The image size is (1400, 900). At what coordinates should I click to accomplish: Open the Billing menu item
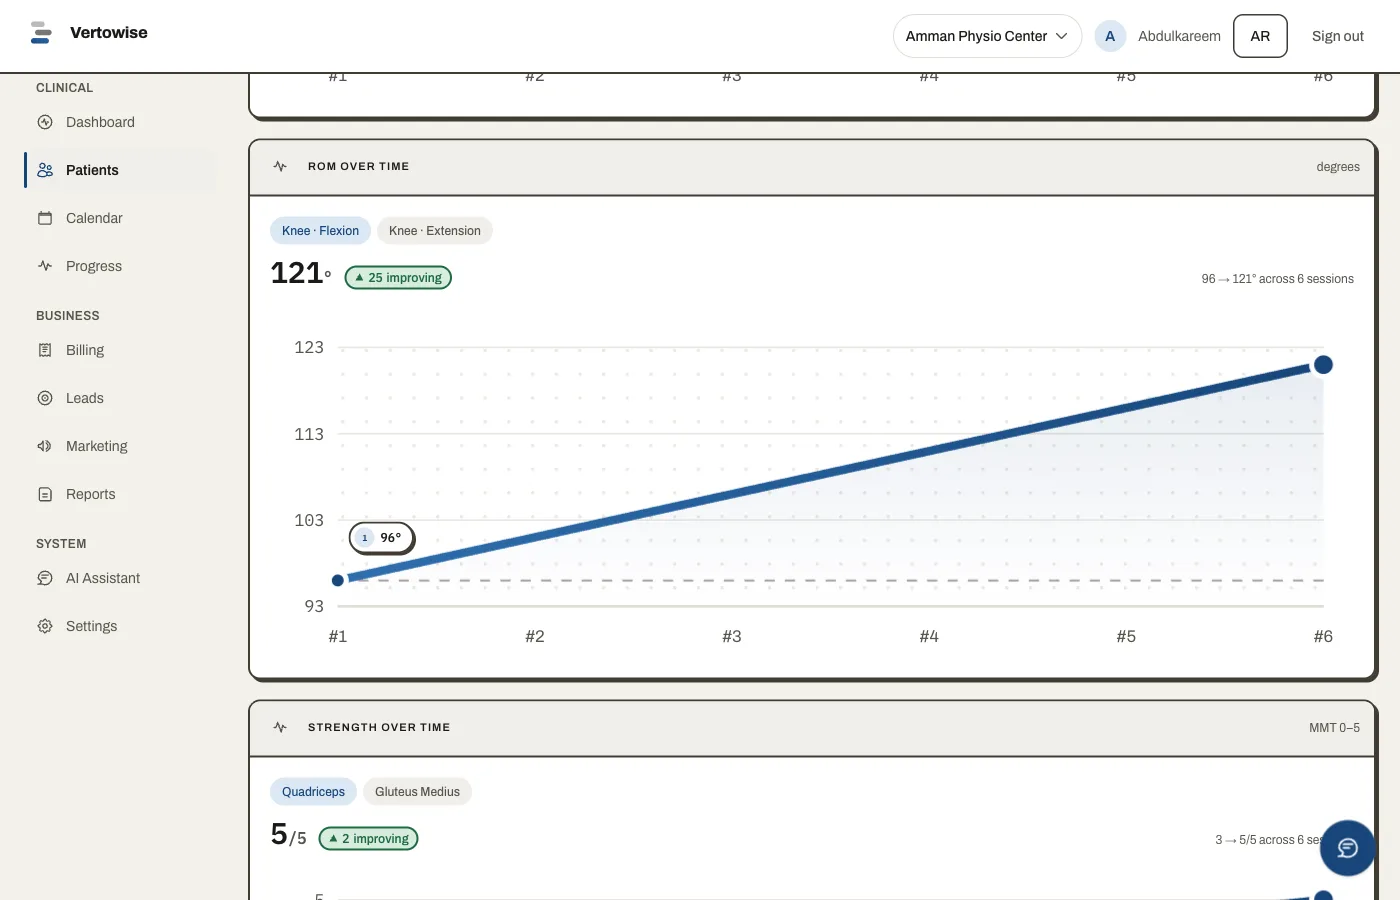point(120,350)
